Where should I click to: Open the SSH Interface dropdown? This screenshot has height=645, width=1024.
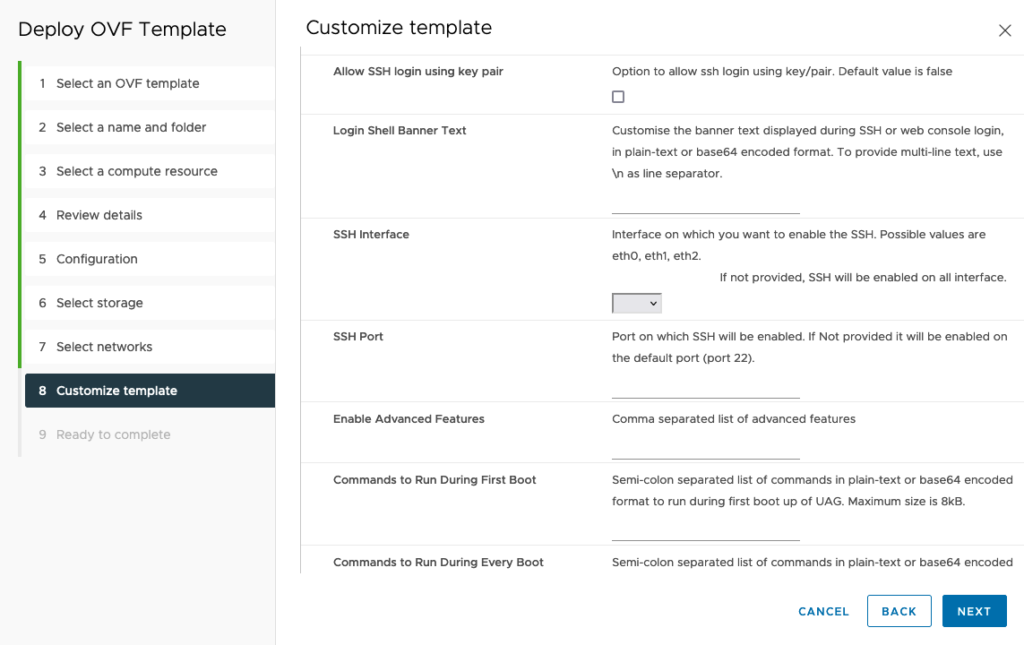coord(637,303)
